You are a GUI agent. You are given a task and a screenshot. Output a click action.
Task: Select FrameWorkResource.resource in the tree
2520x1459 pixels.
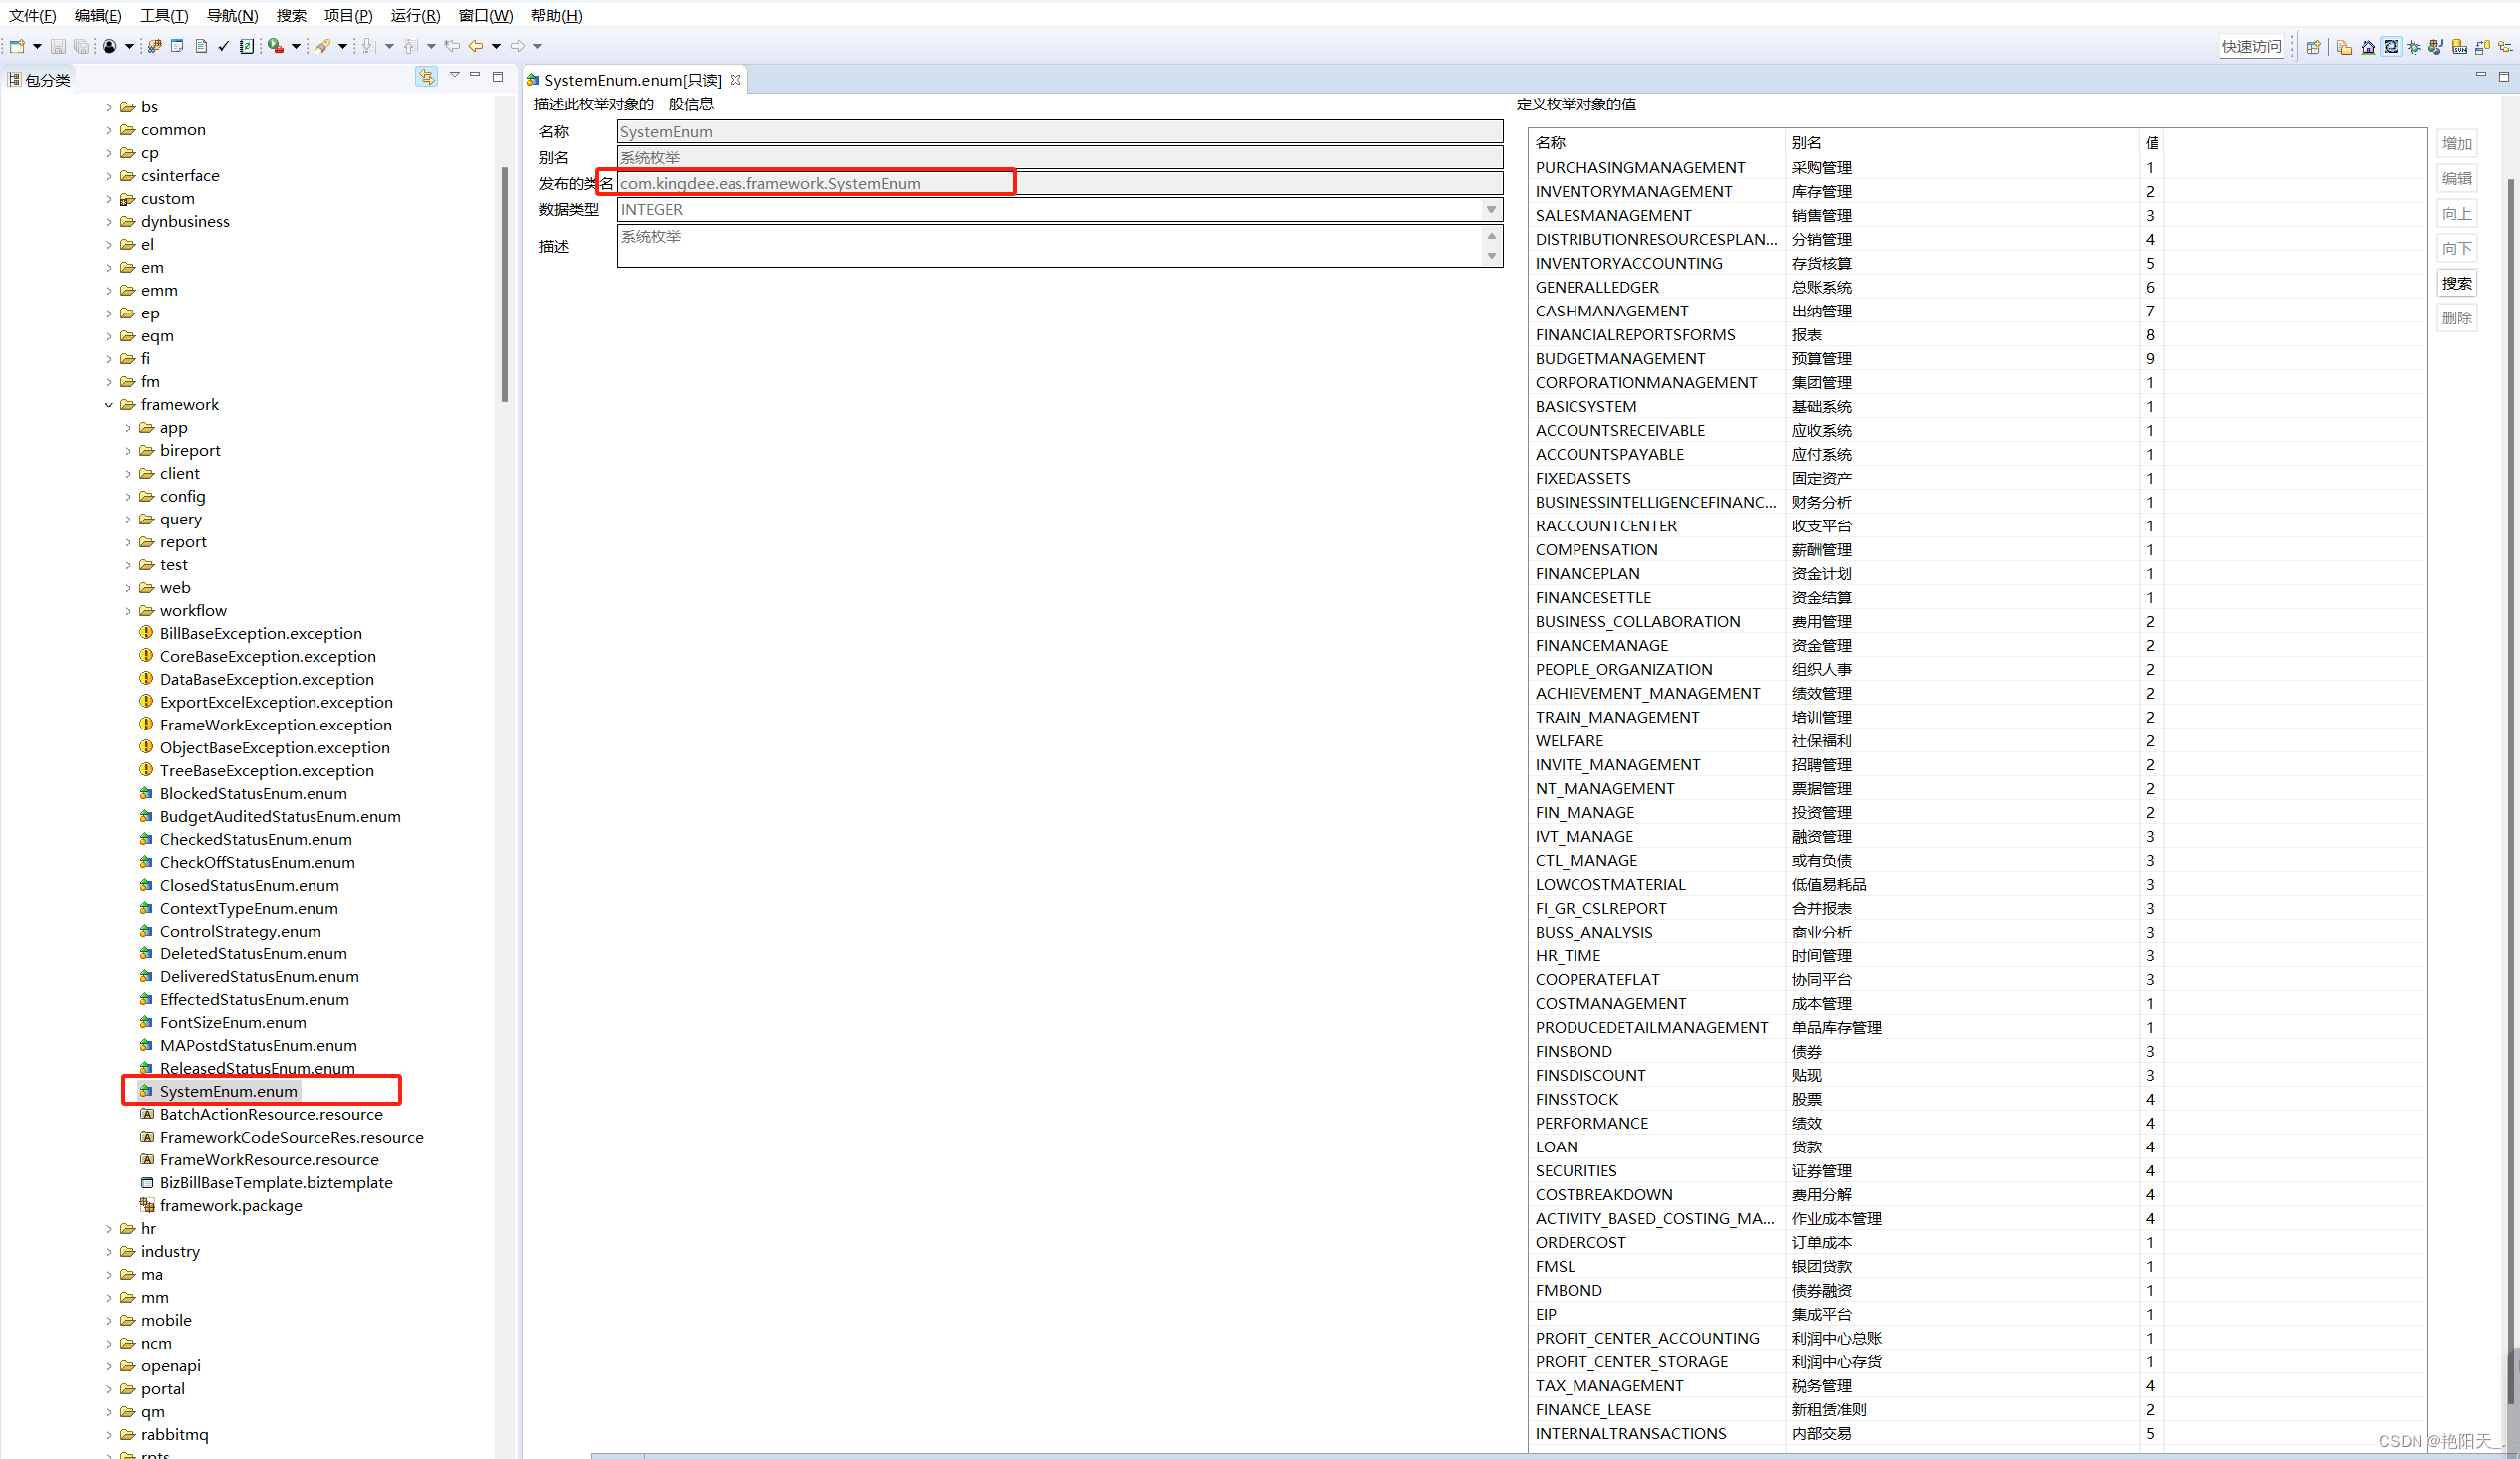(269, 1160)
